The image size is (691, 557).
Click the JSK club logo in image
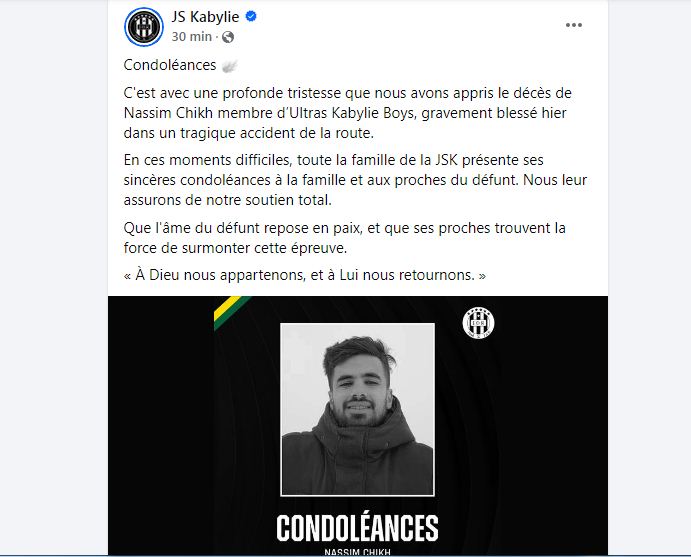(x=478, y=323)
